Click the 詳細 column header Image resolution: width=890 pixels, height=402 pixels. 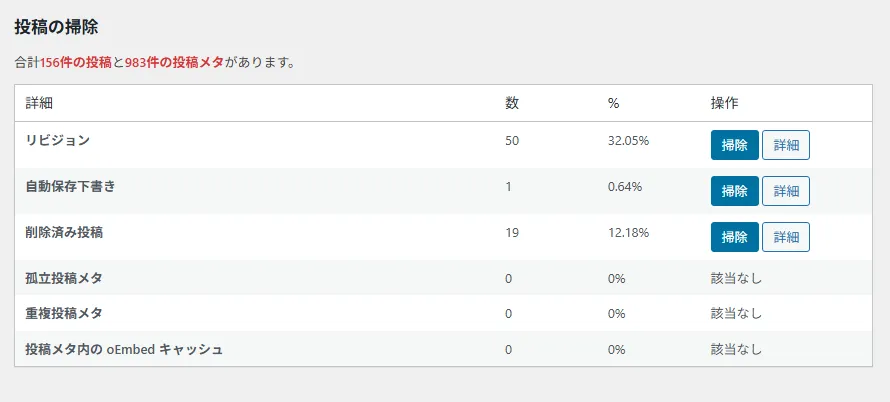39,103
